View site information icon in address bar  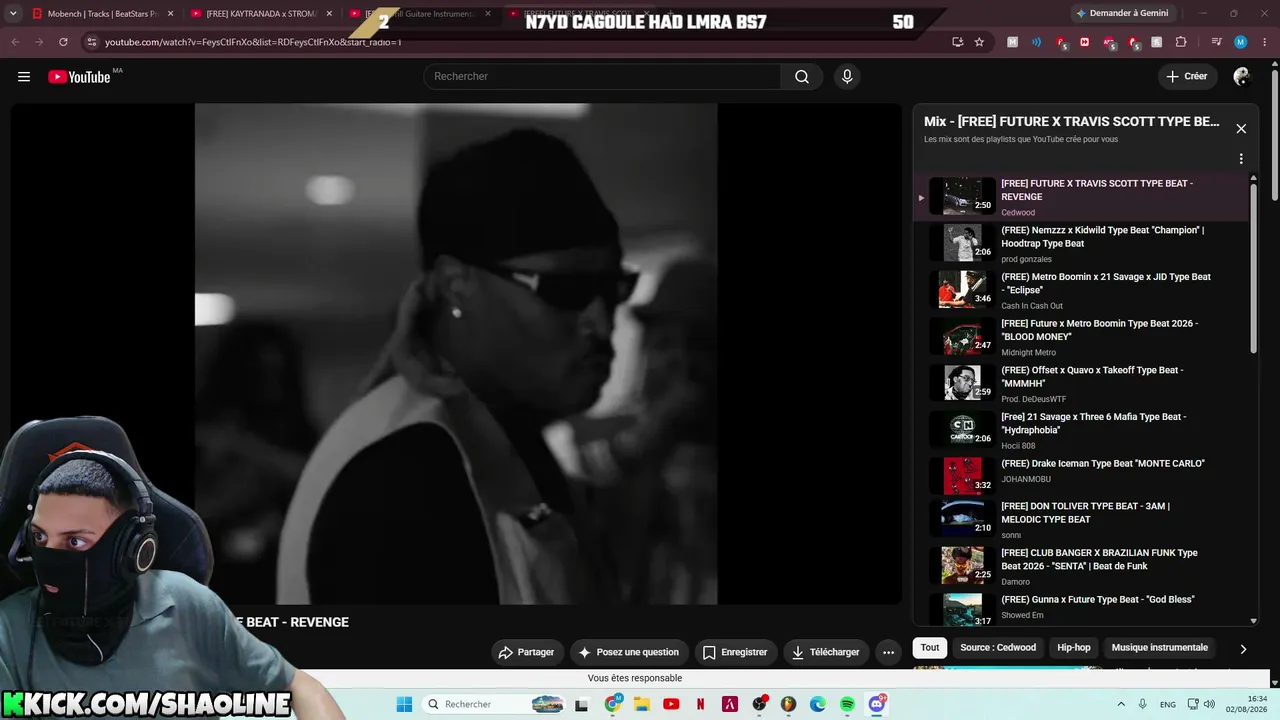[x=91, y=42]
